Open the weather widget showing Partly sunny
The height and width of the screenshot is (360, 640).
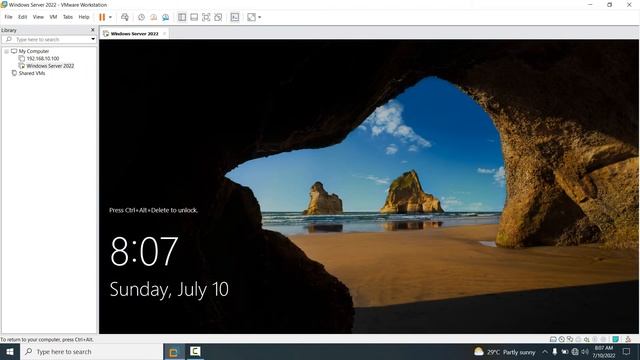pos(505,352)
